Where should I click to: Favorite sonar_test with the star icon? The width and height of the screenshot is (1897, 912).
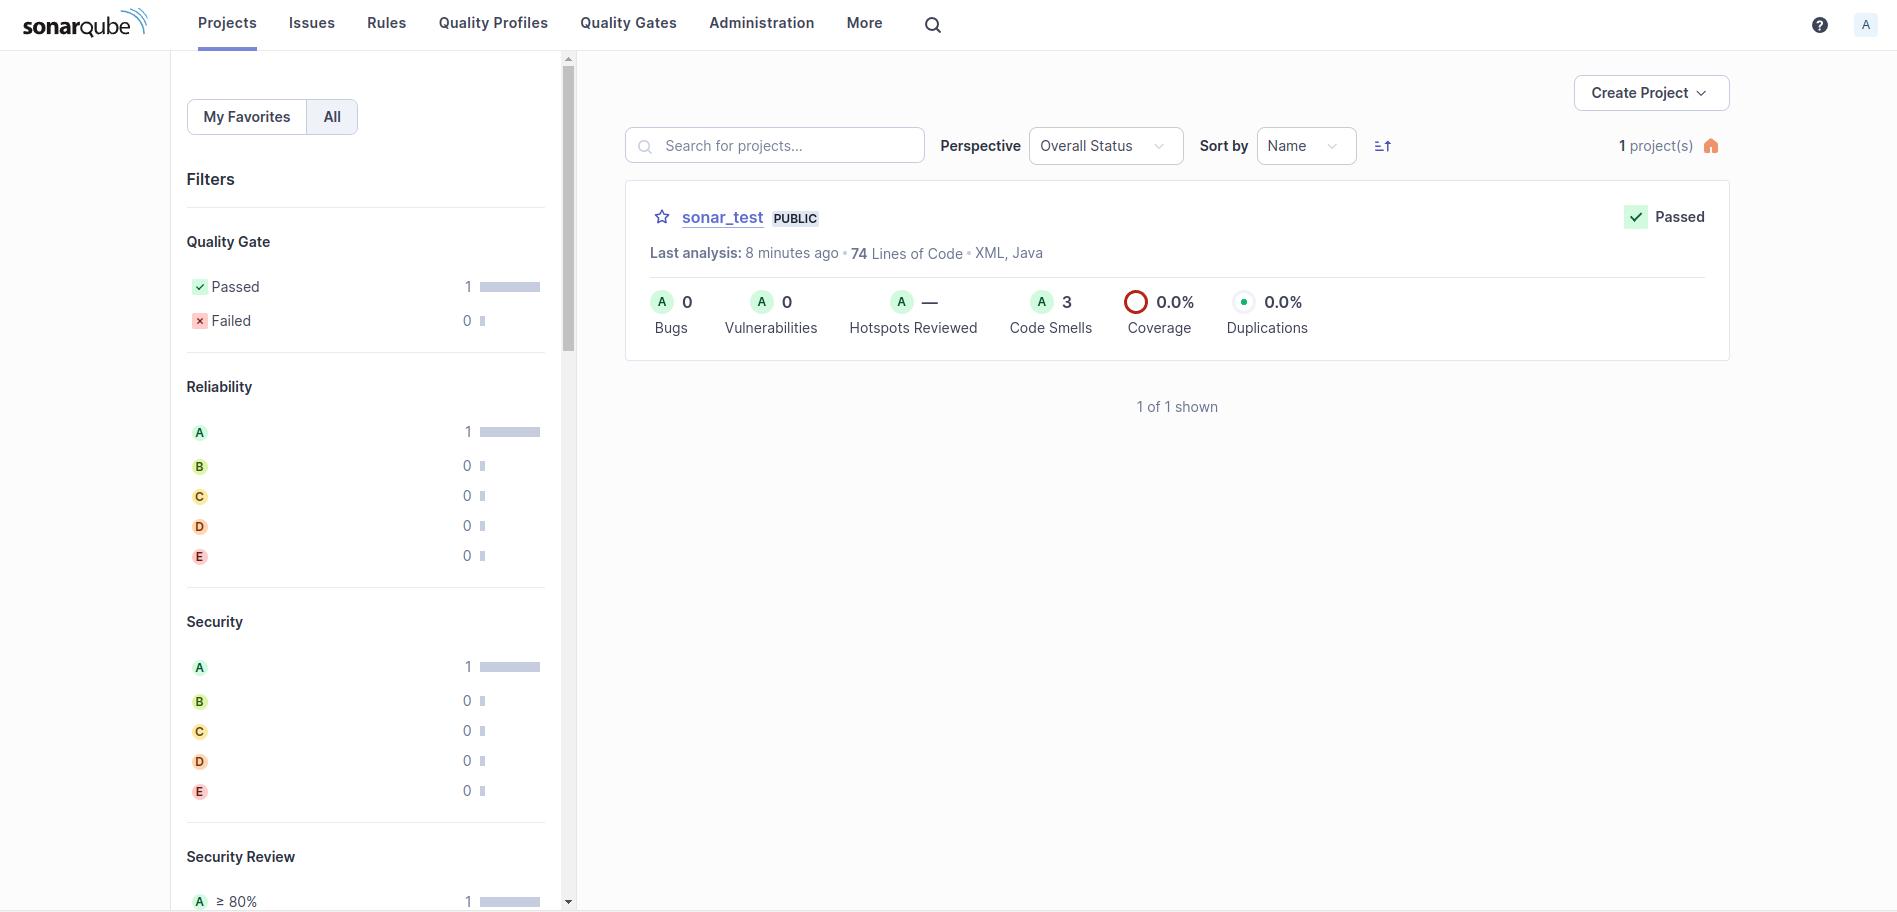coord(662,217)
